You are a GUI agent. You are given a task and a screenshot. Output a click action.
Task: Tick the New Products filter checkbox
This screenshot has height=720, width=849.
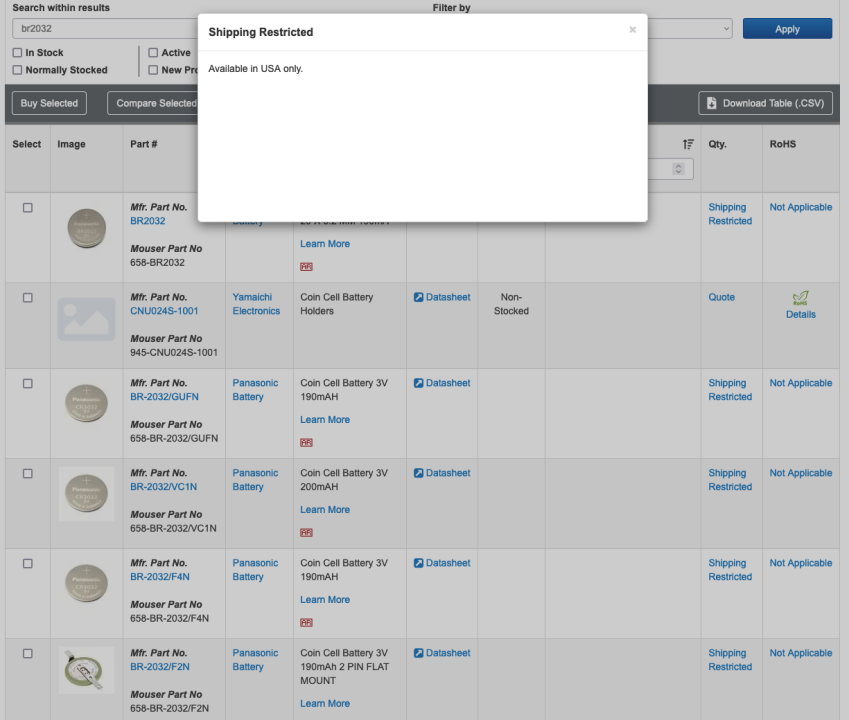pos(153,70)
